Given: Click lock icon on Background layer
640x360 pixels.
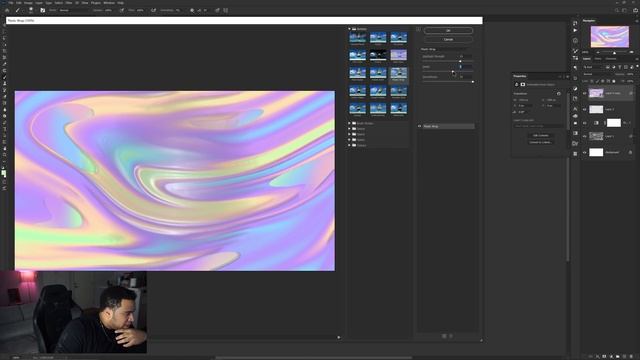Looking at the screenshot, I should tap(630, 152).
